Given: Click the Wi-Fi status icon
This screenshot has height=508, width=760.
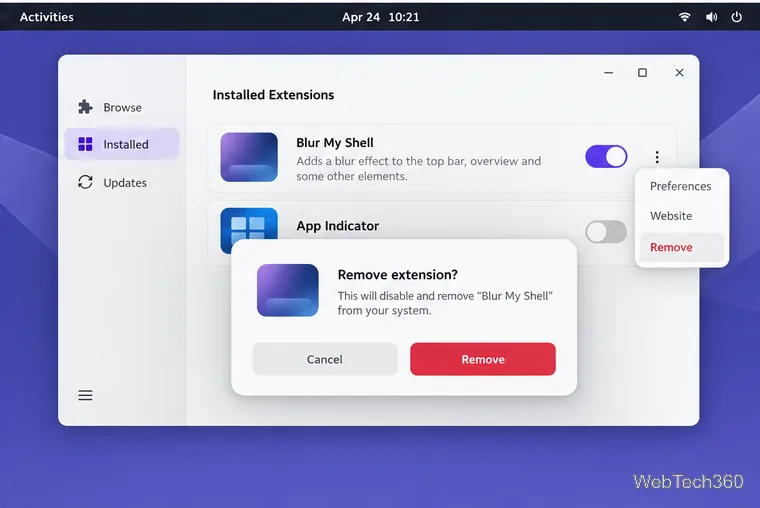Looking at the screenshot, I should (684, 17).
